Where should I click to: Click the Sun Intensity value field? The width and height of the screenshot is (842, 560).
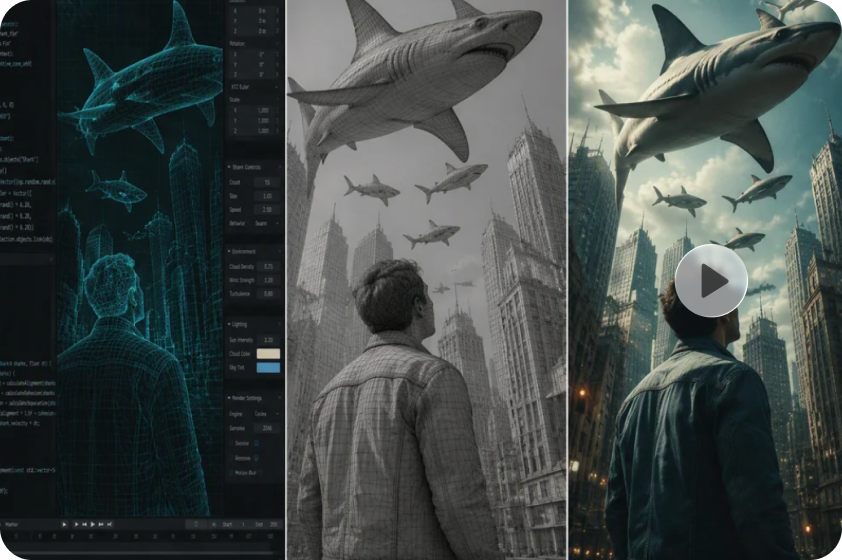click(268, 340)
